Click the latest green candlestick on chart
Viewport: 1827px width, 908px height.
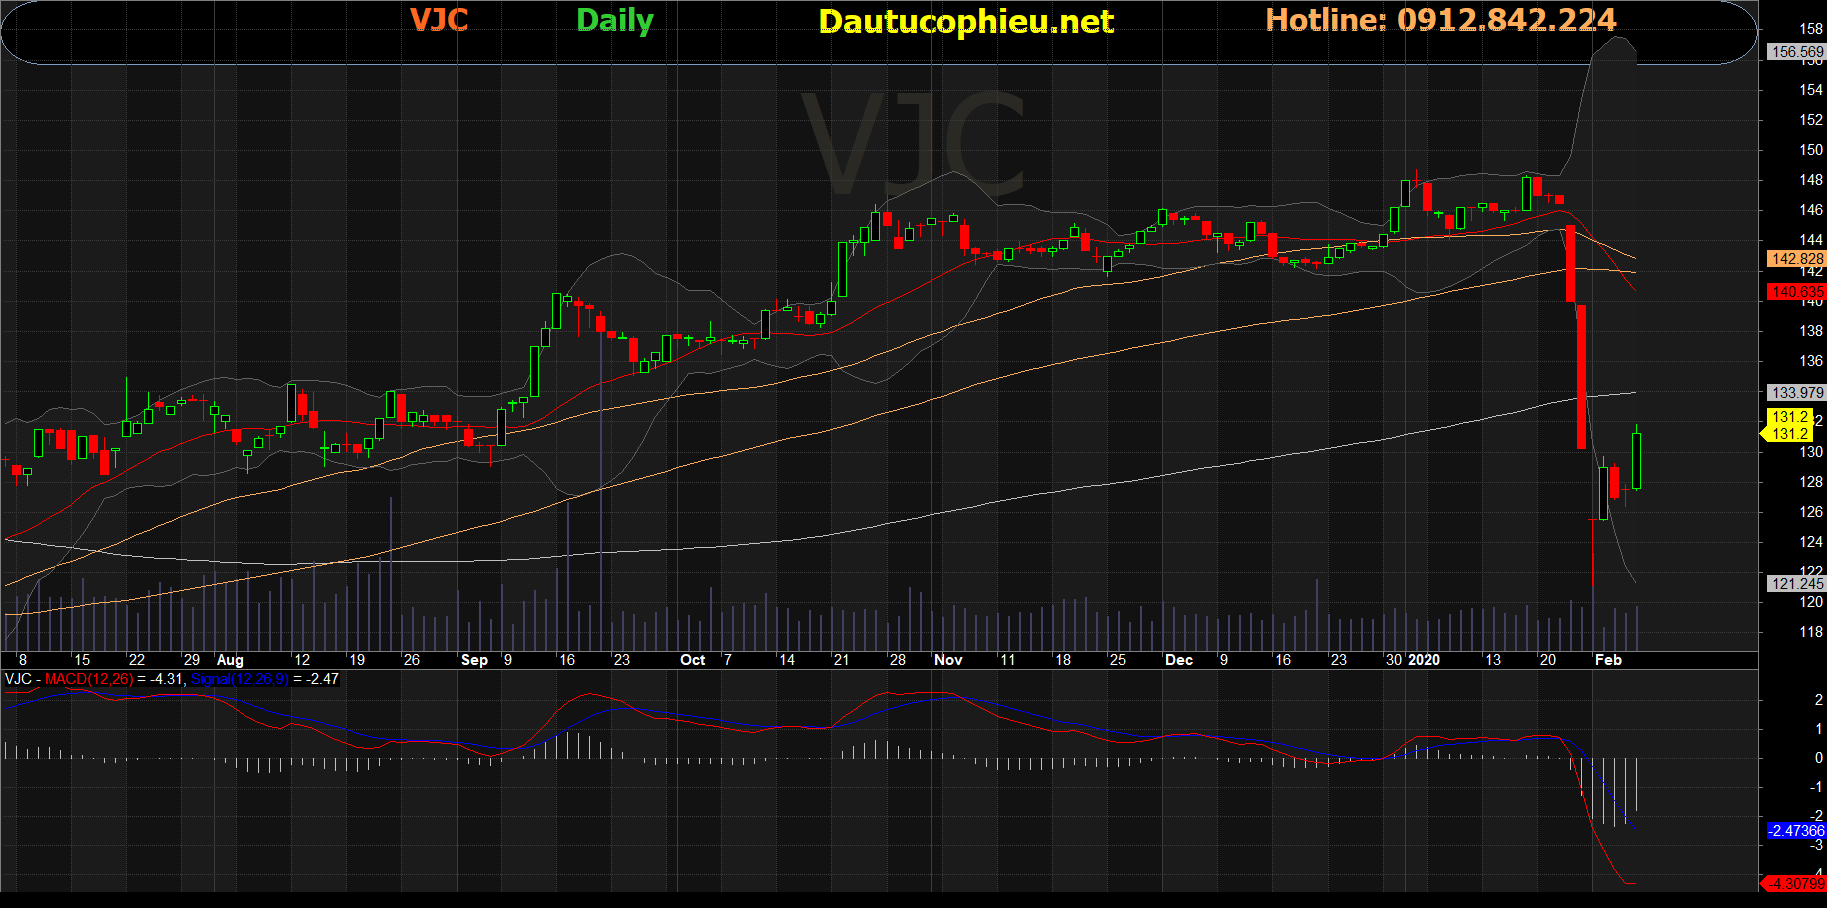click(1637, 460)
